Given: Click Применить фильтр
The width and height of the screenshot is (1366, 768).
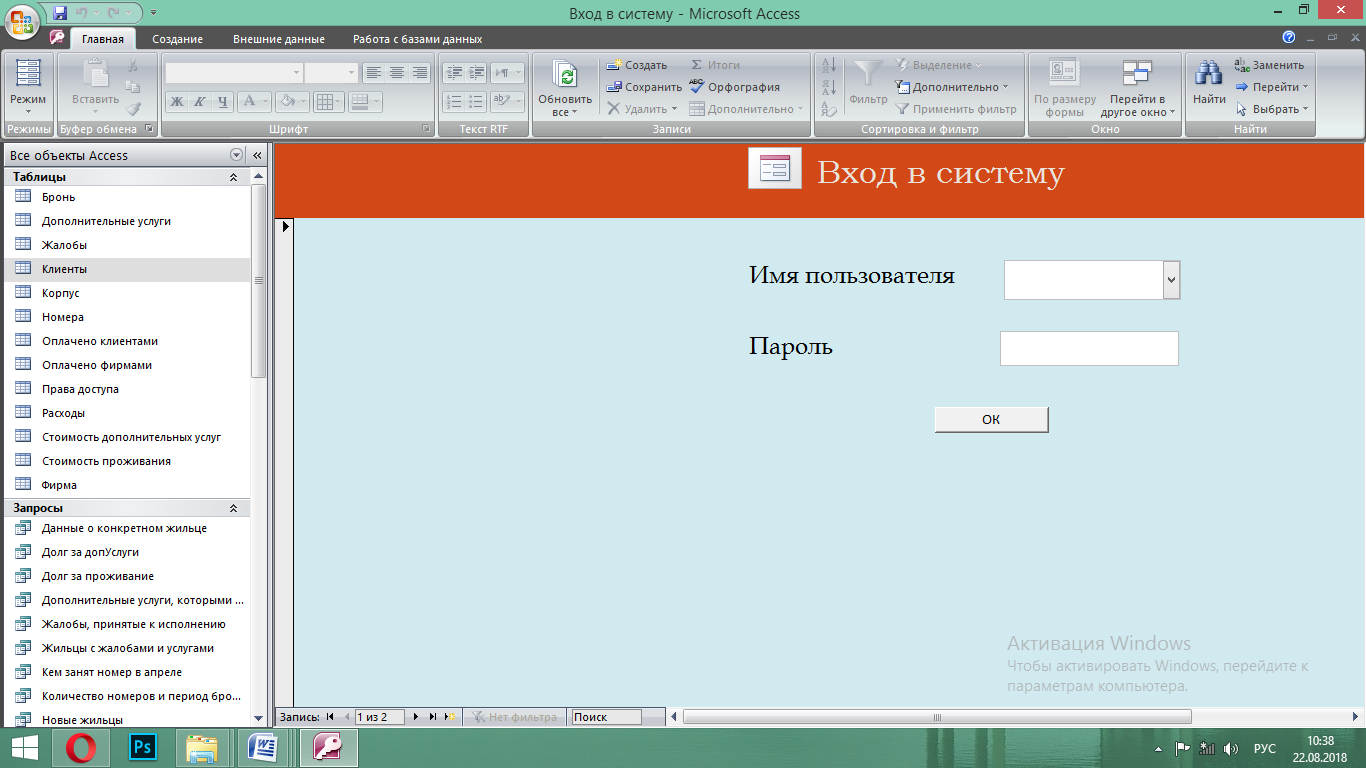Looking at the screenshot, I should click(x=955, y=109).
